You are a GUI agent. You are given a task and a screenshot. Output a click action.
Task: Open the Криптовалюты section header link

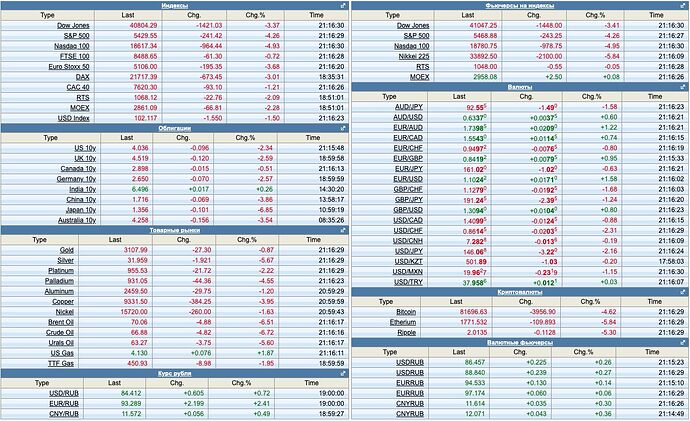point(520,292)
